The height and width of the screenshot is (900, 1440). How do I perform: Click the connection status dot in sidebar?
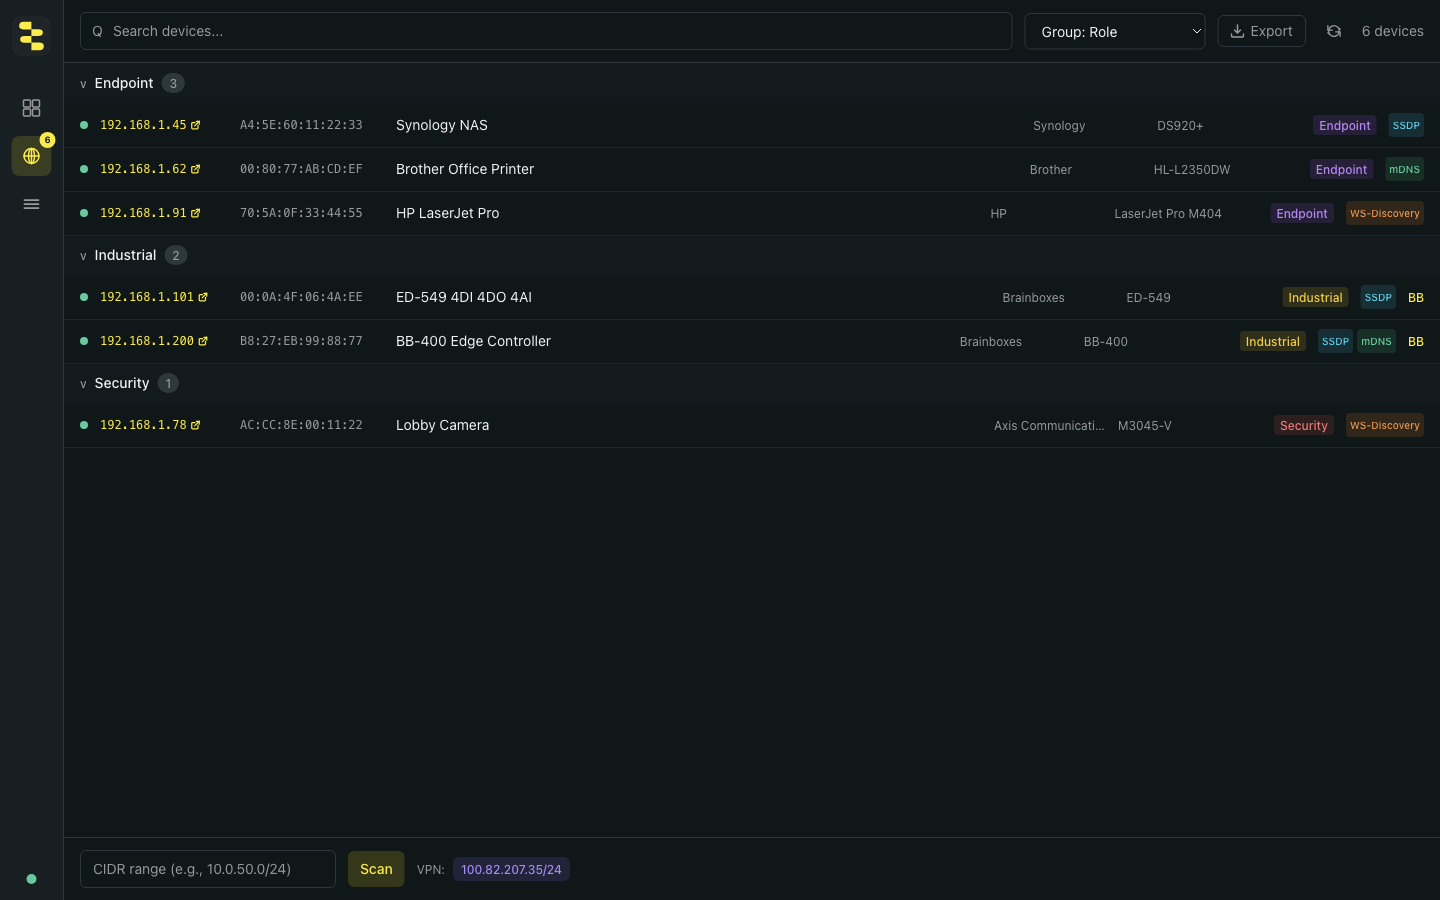31,879
